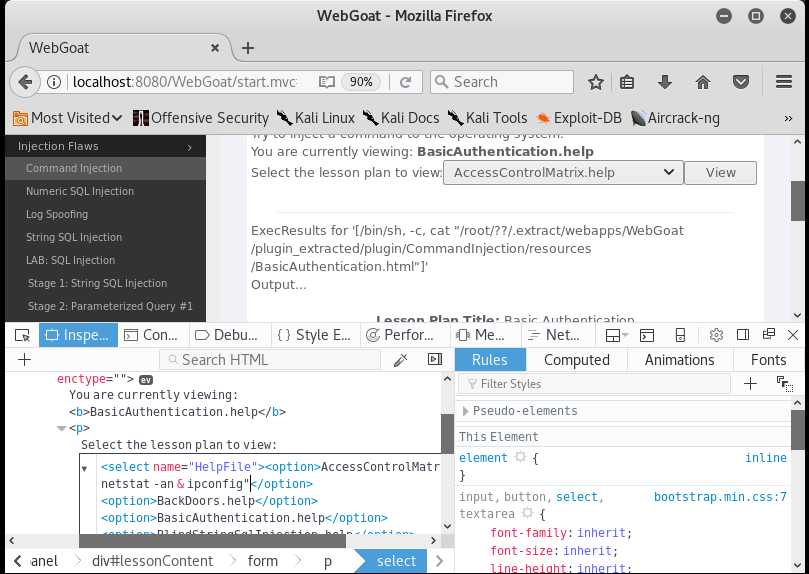This screenshot has width=809, height=574.
Task: Toggle responsive design mode icon
Action: point(681,335)
